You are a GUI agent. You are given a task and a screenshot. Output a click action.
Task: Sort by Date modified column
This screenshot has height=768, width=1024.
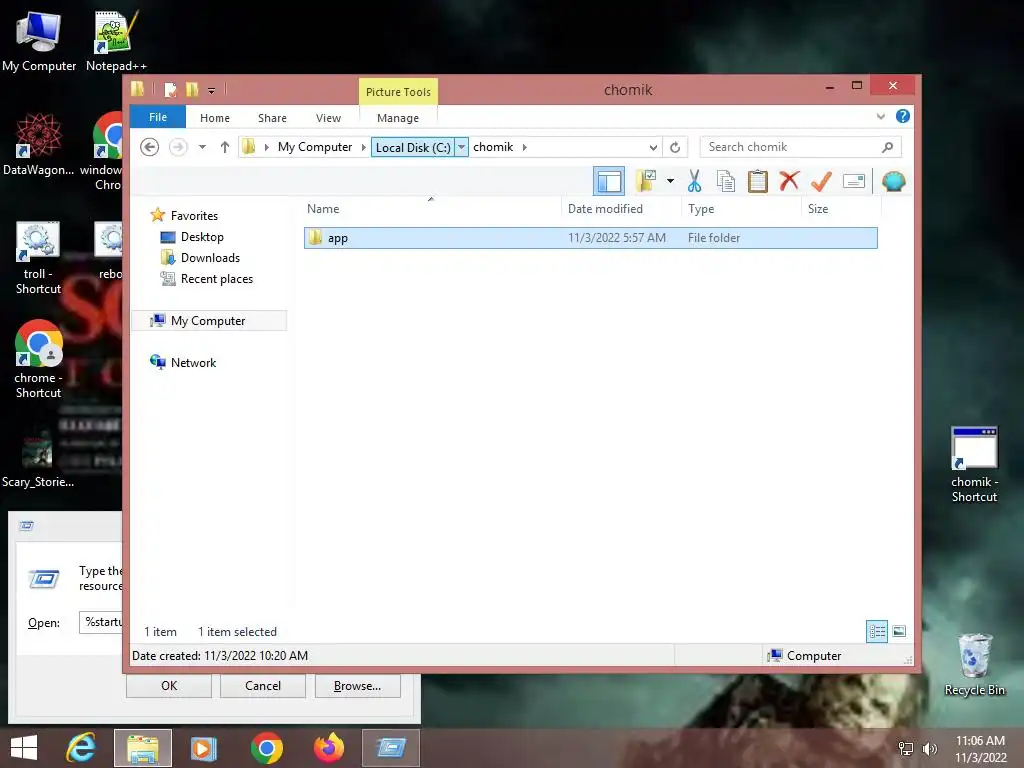605,209
